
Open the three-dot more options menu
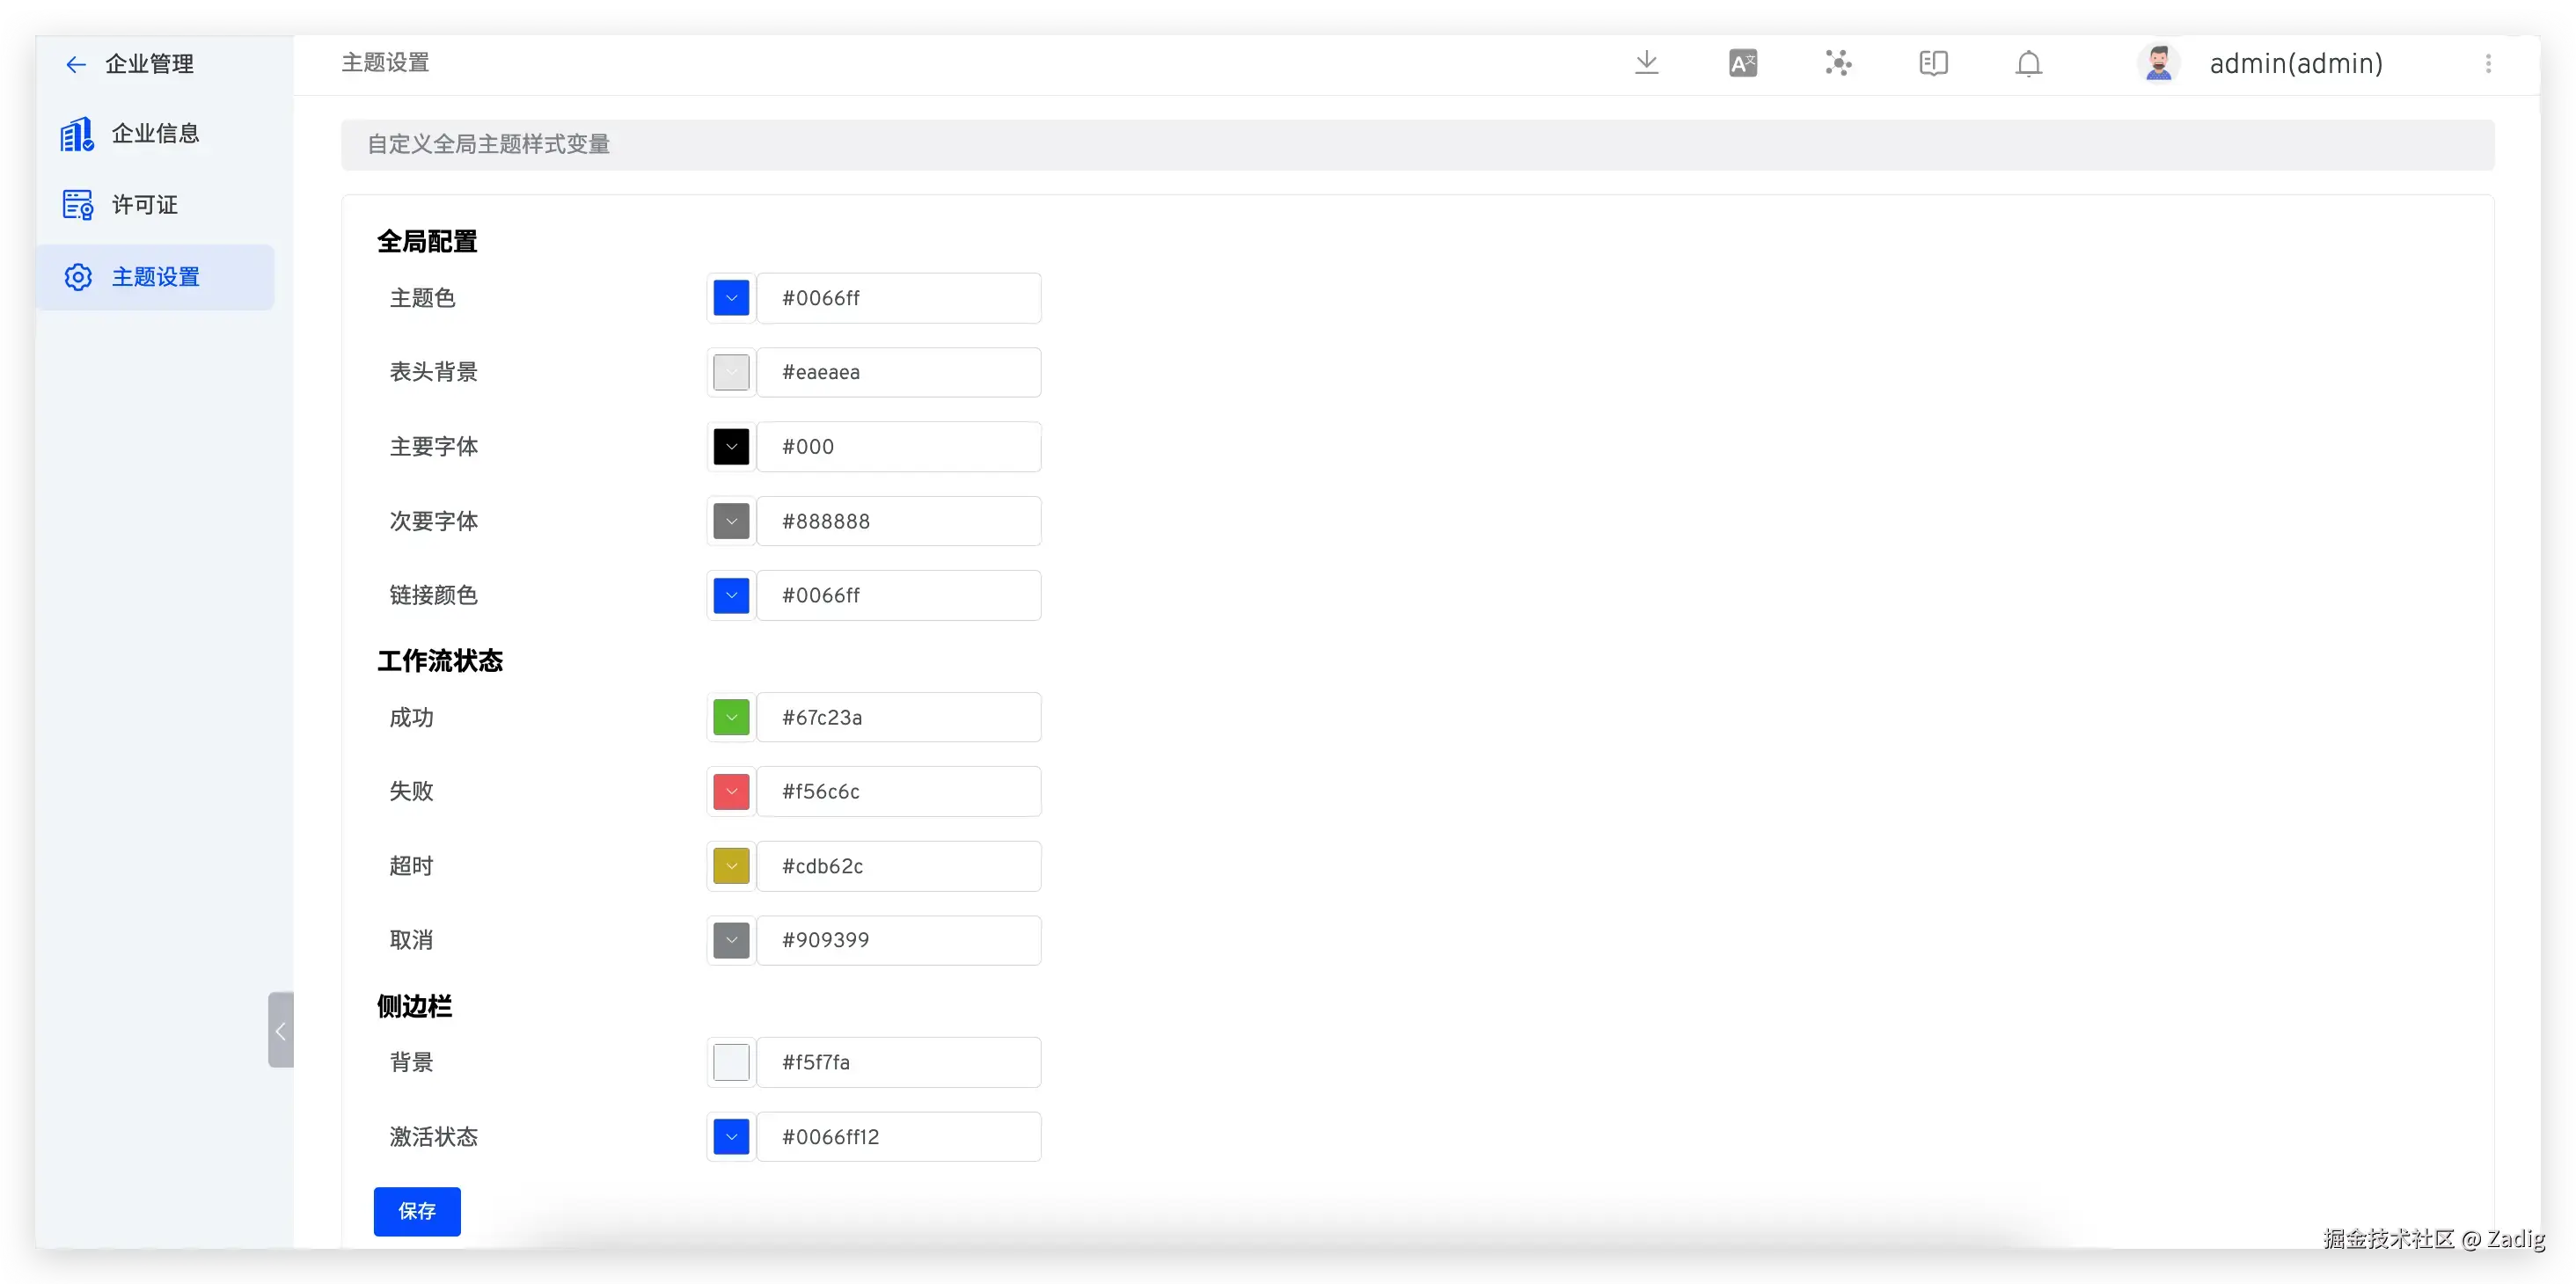tap(2488, 63)
